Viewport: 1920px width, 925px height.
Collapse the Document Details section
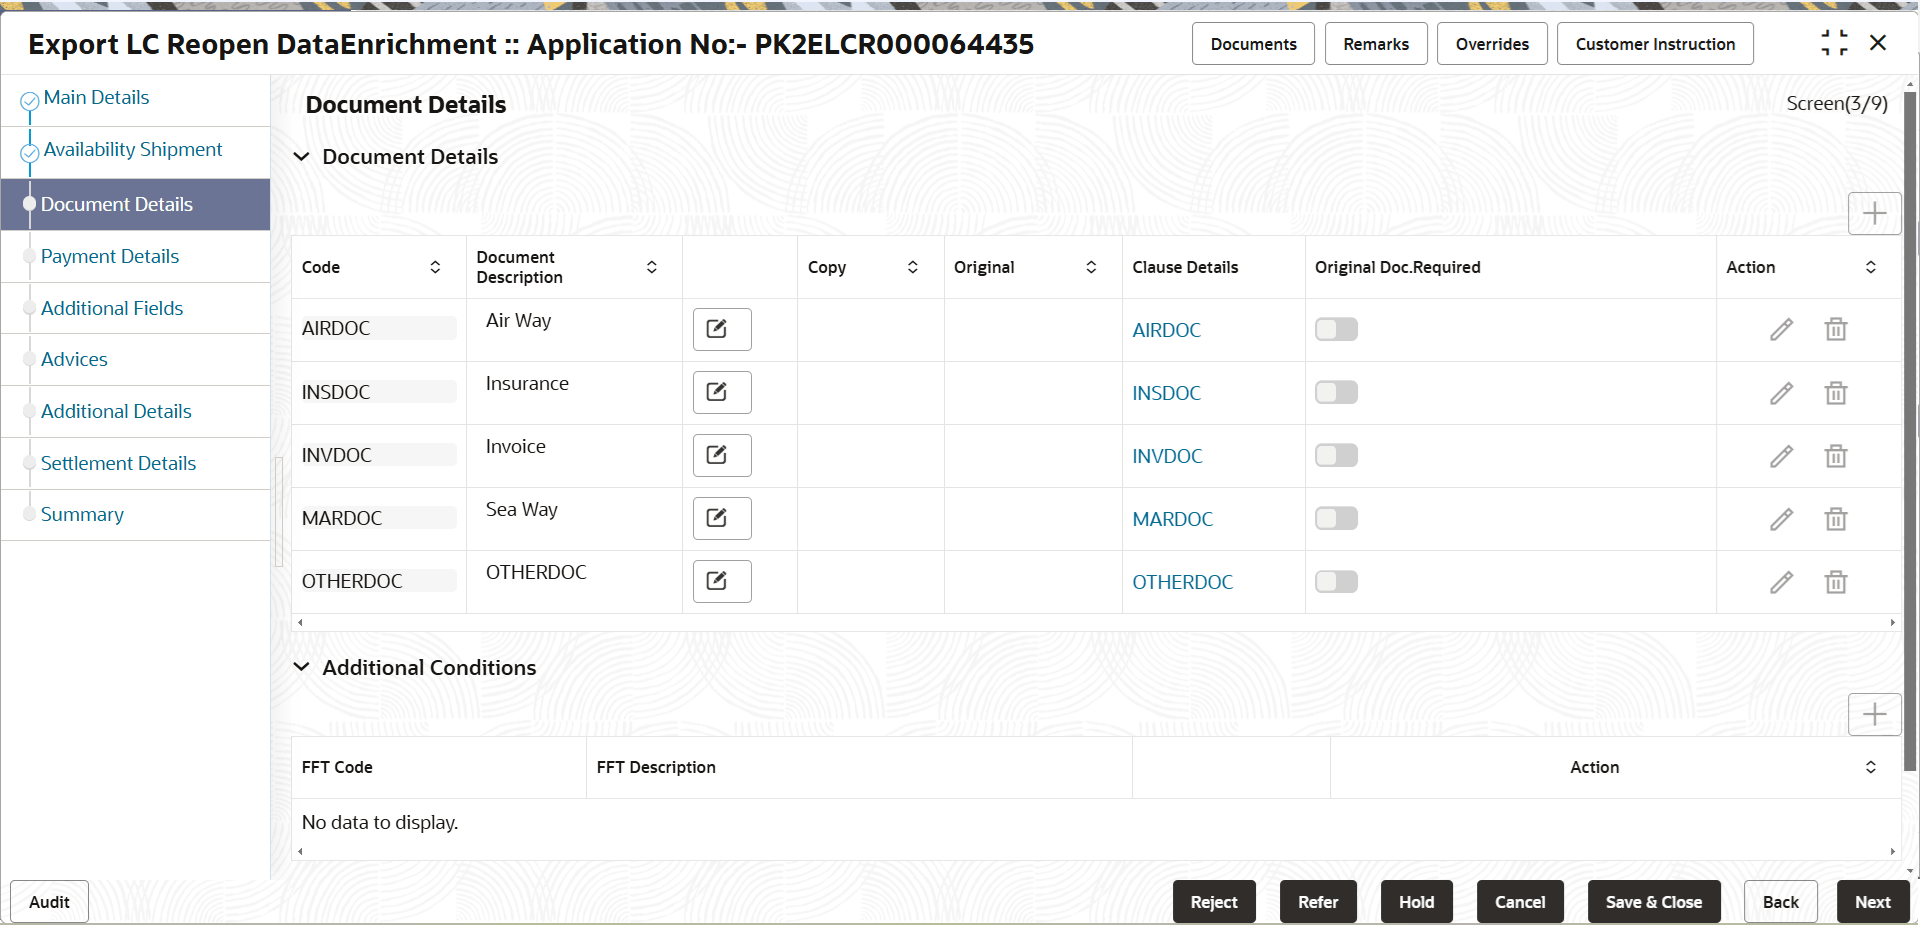301,157
